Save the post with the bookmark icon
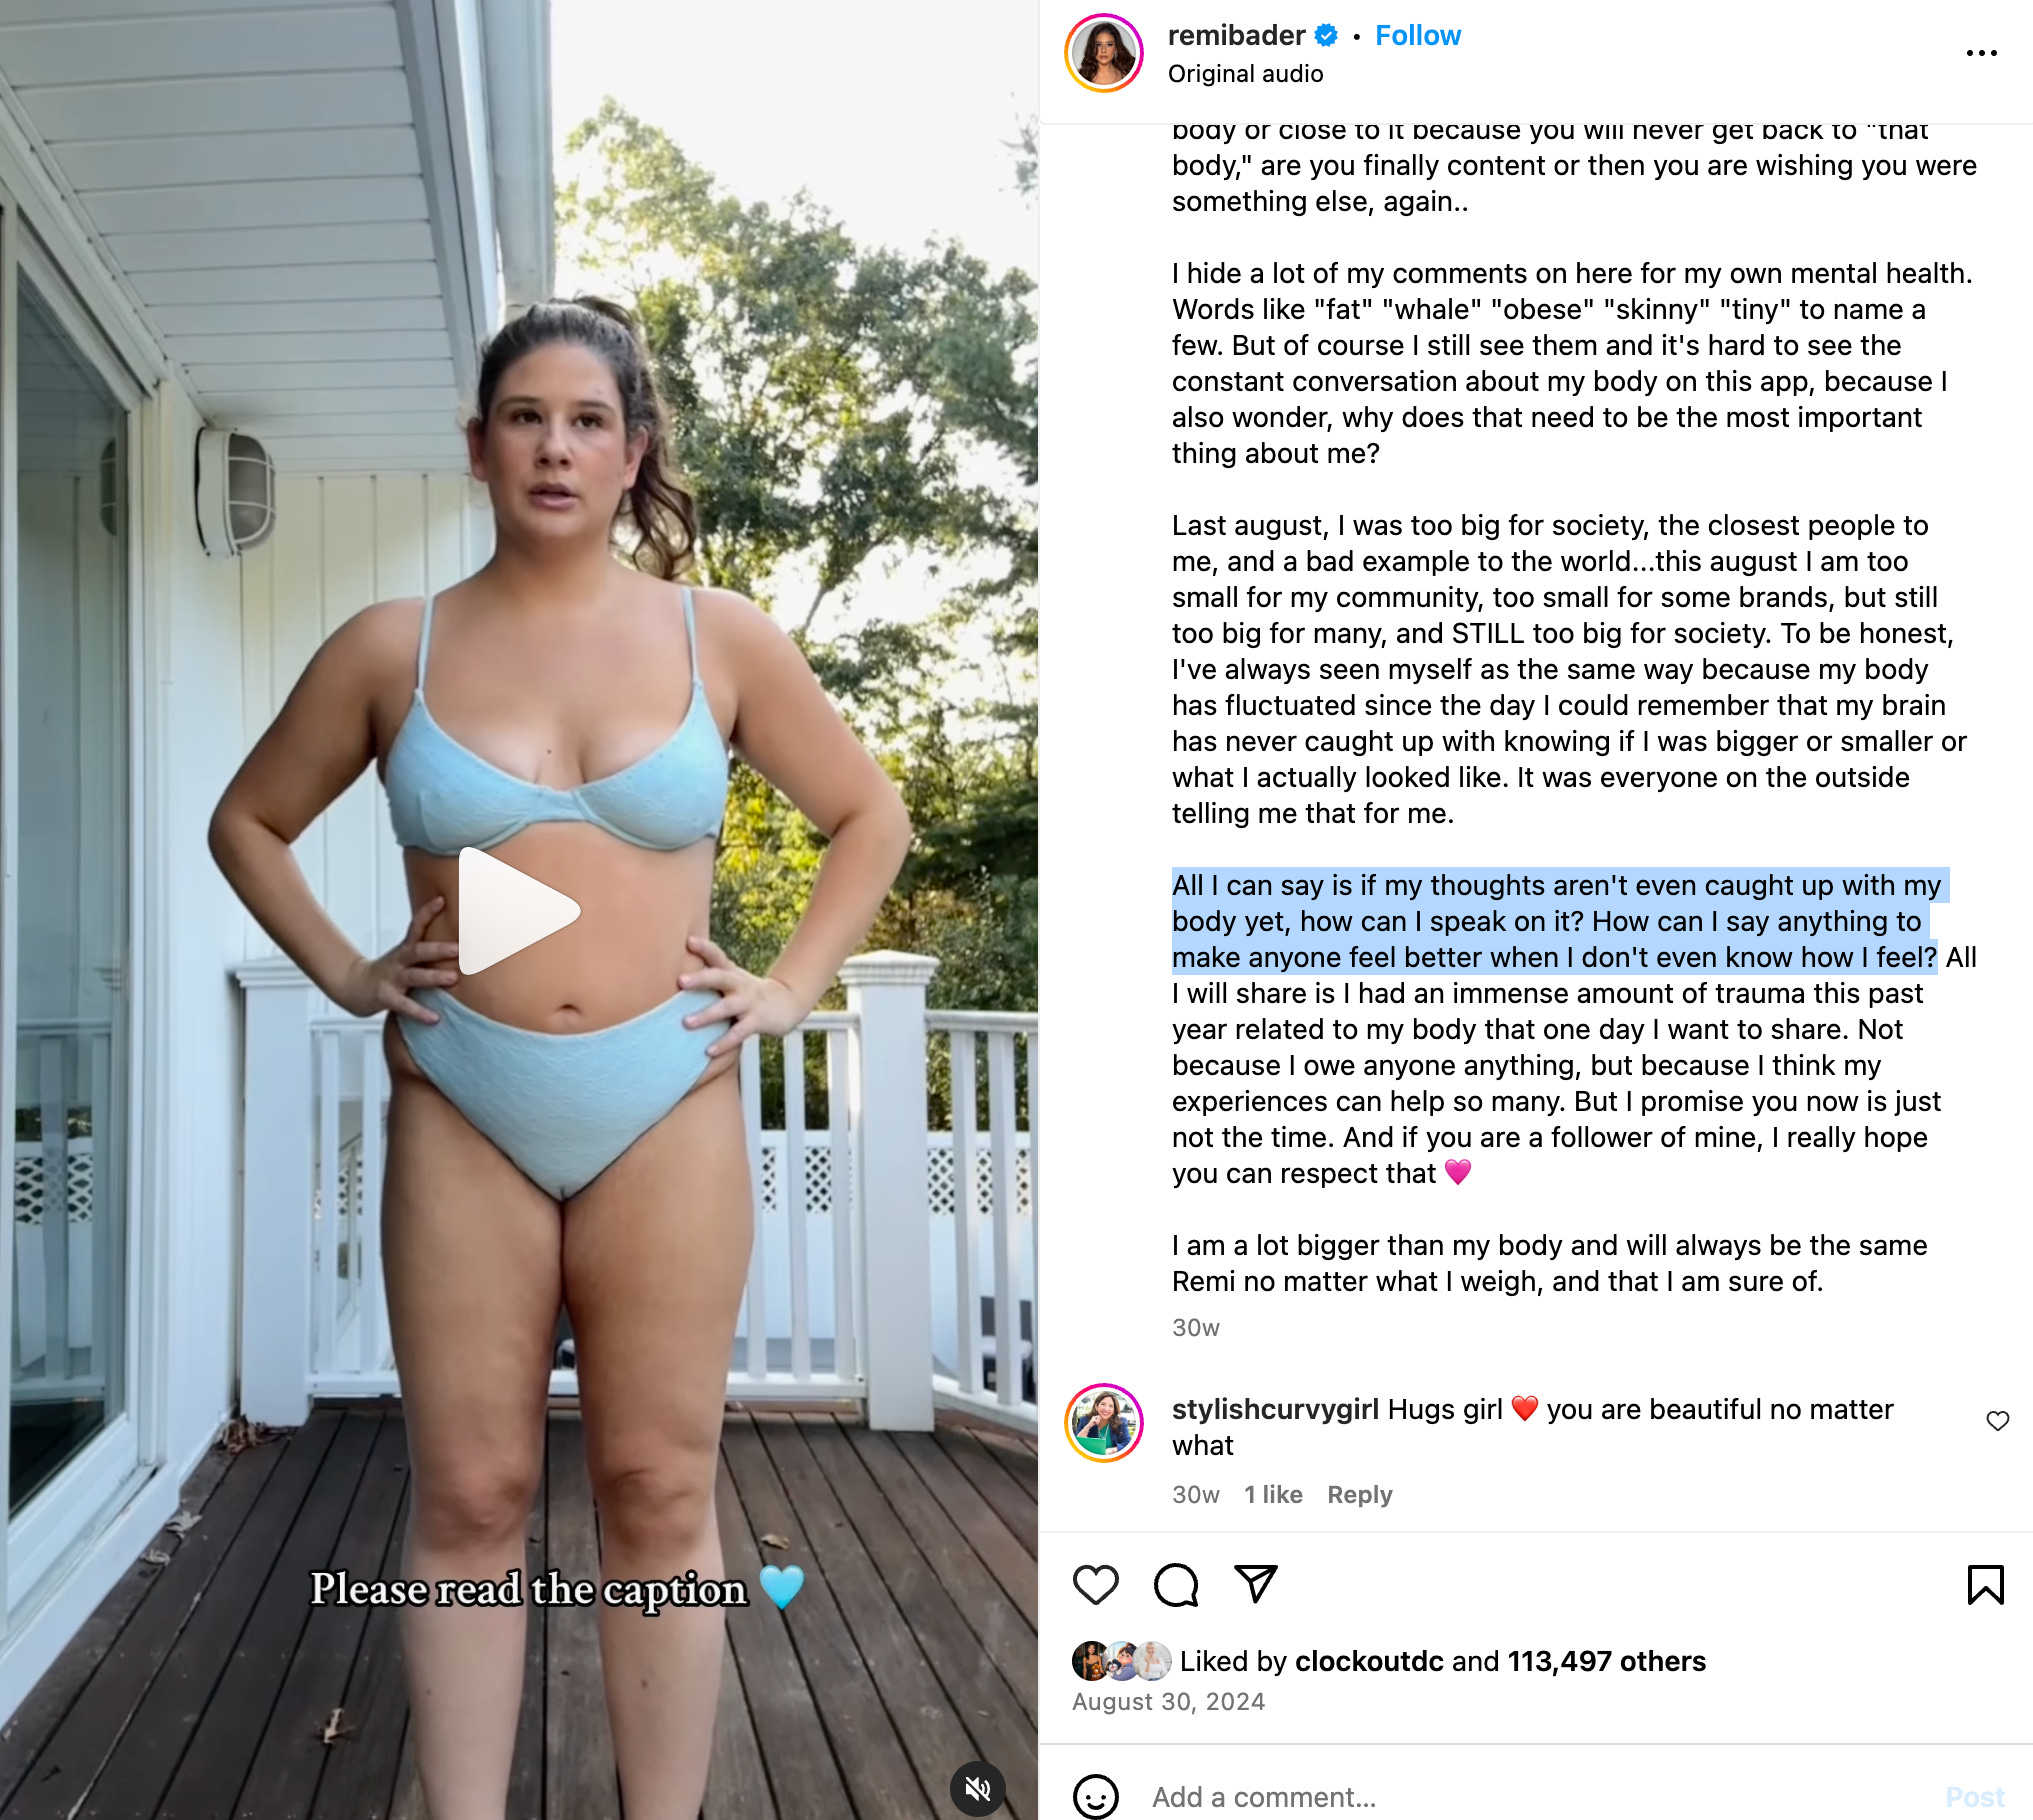This screenshot has width=2033, height=1820. pyautogui.click(x=1985, y=1585)
